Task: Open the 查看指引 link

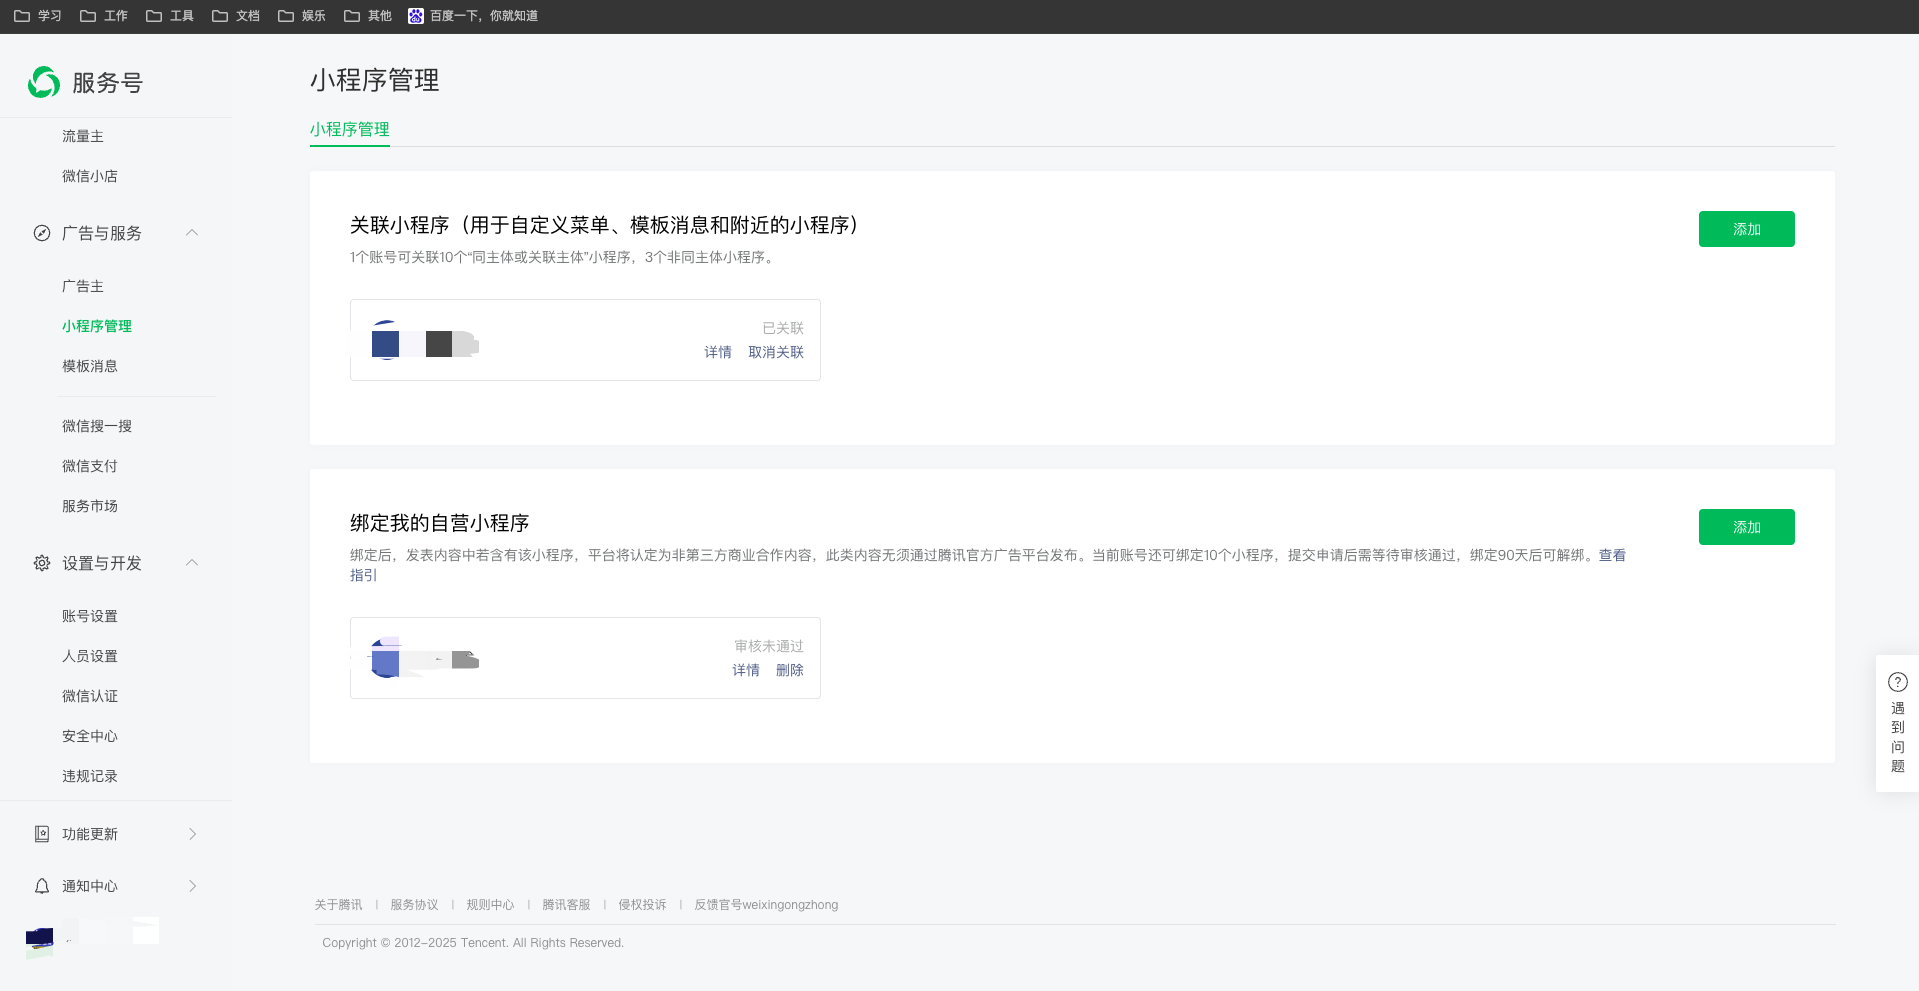Action: tap(1612, 555)
